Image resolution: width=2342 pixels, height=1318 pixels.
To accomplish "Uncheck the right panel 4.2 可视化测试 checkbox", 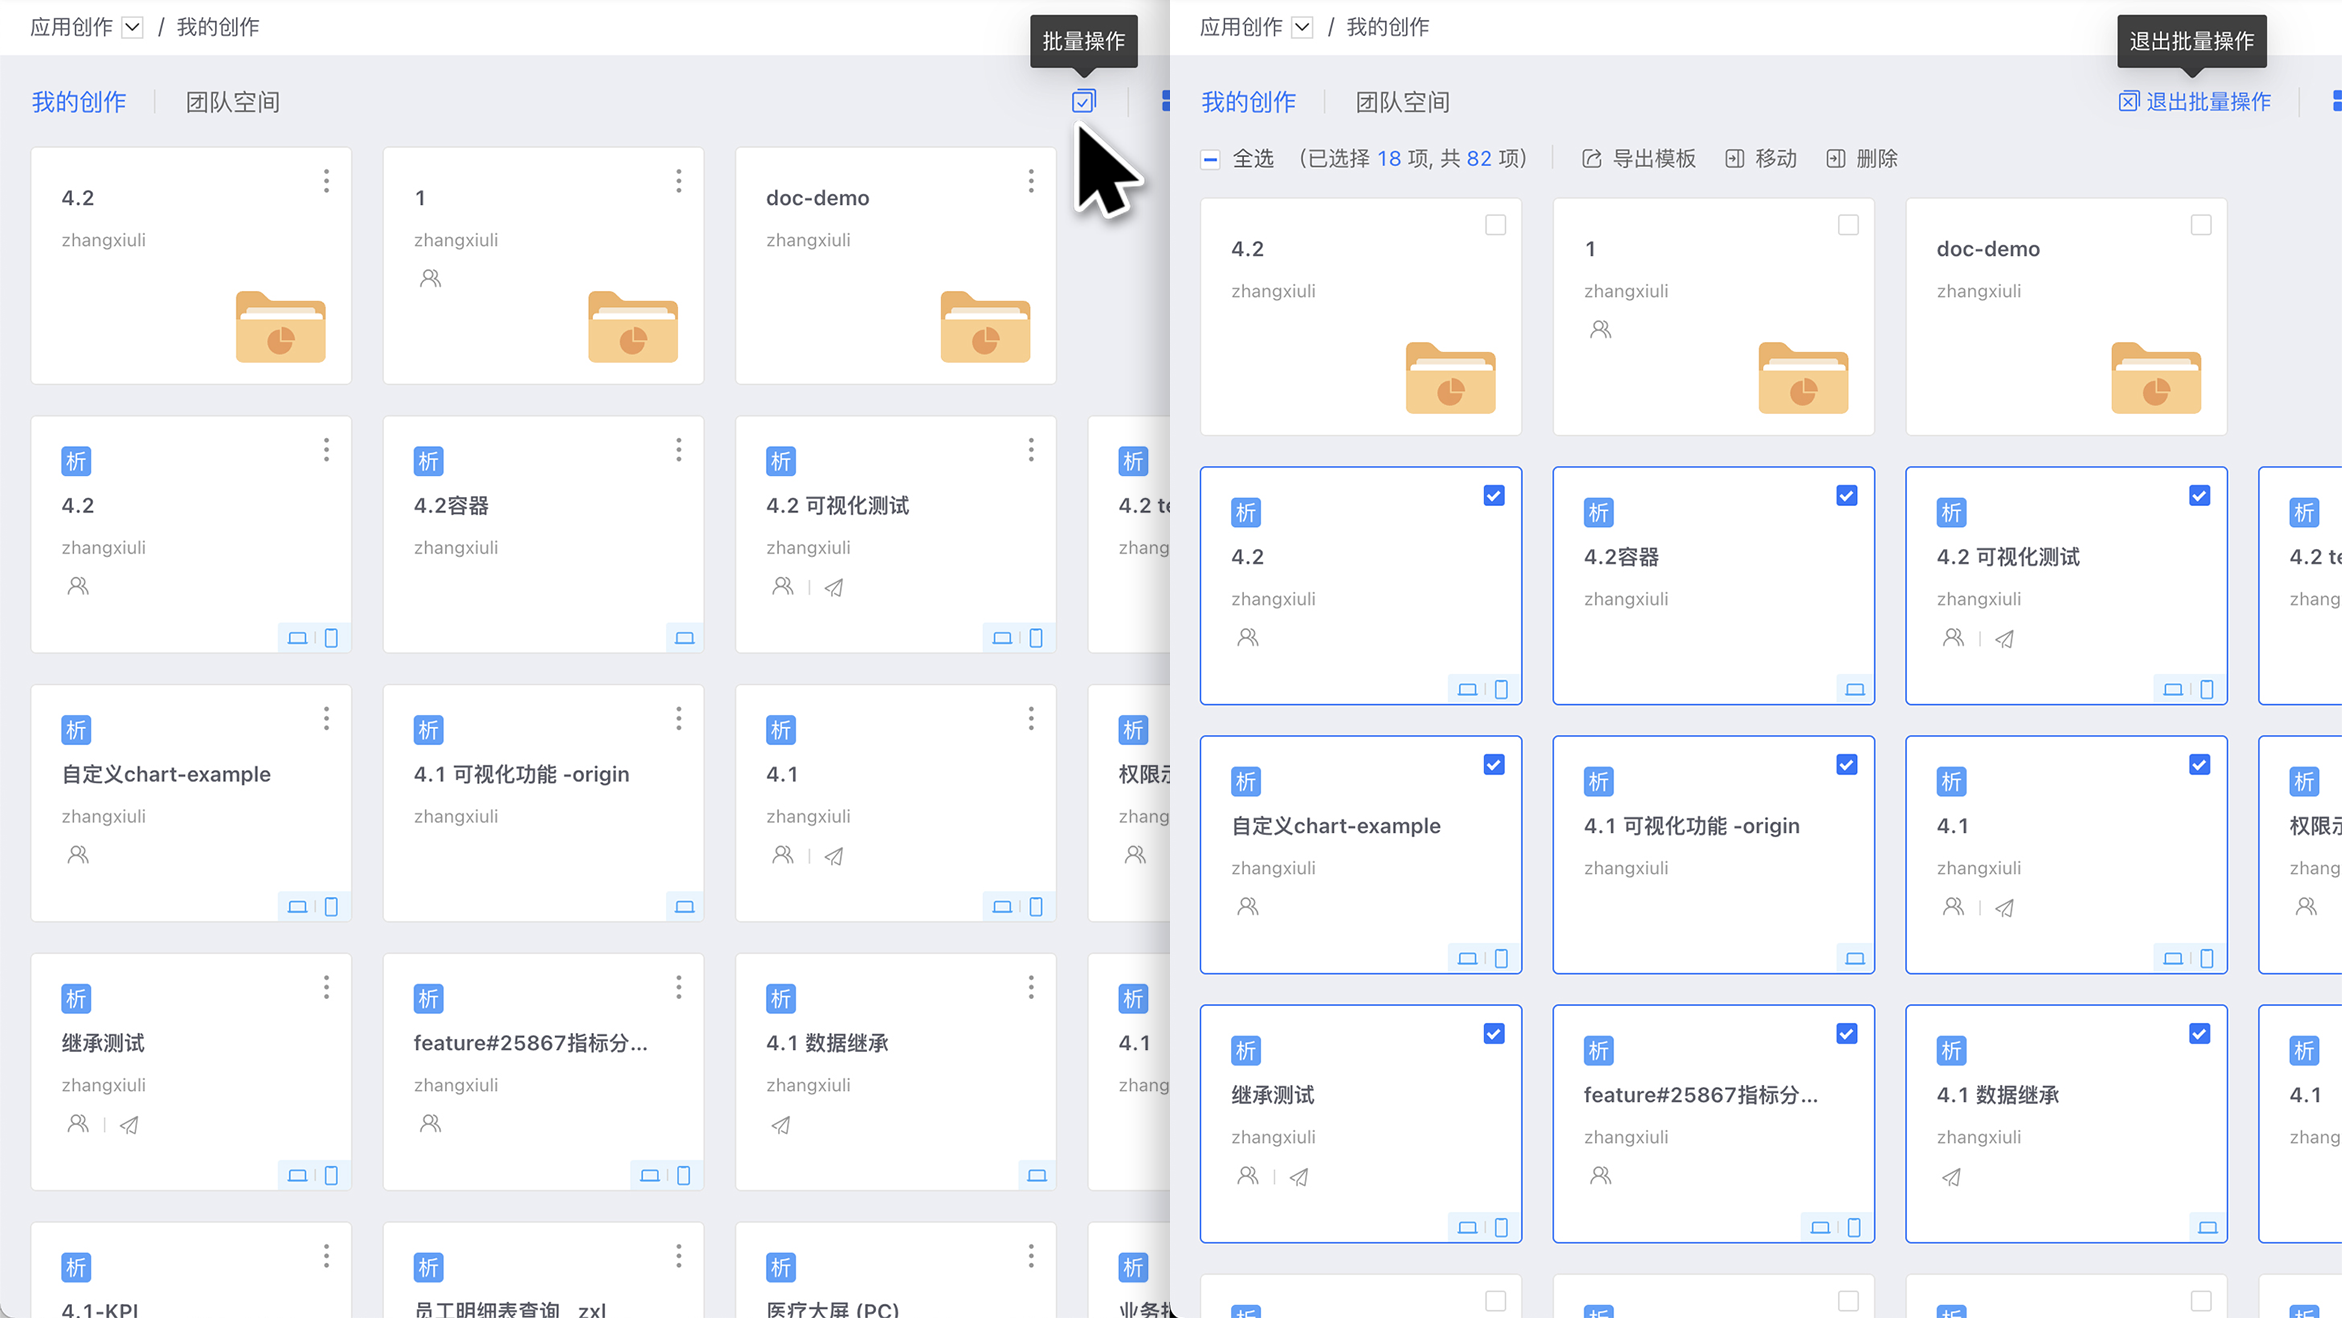I will [x=2199, y=496].
